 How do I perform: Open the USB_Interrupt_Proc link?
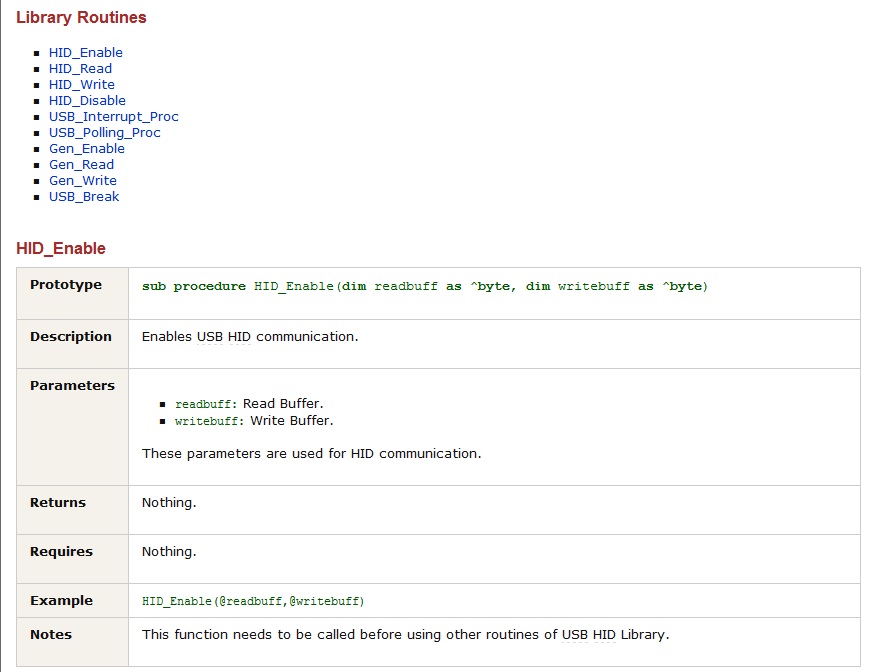point(114,117)
